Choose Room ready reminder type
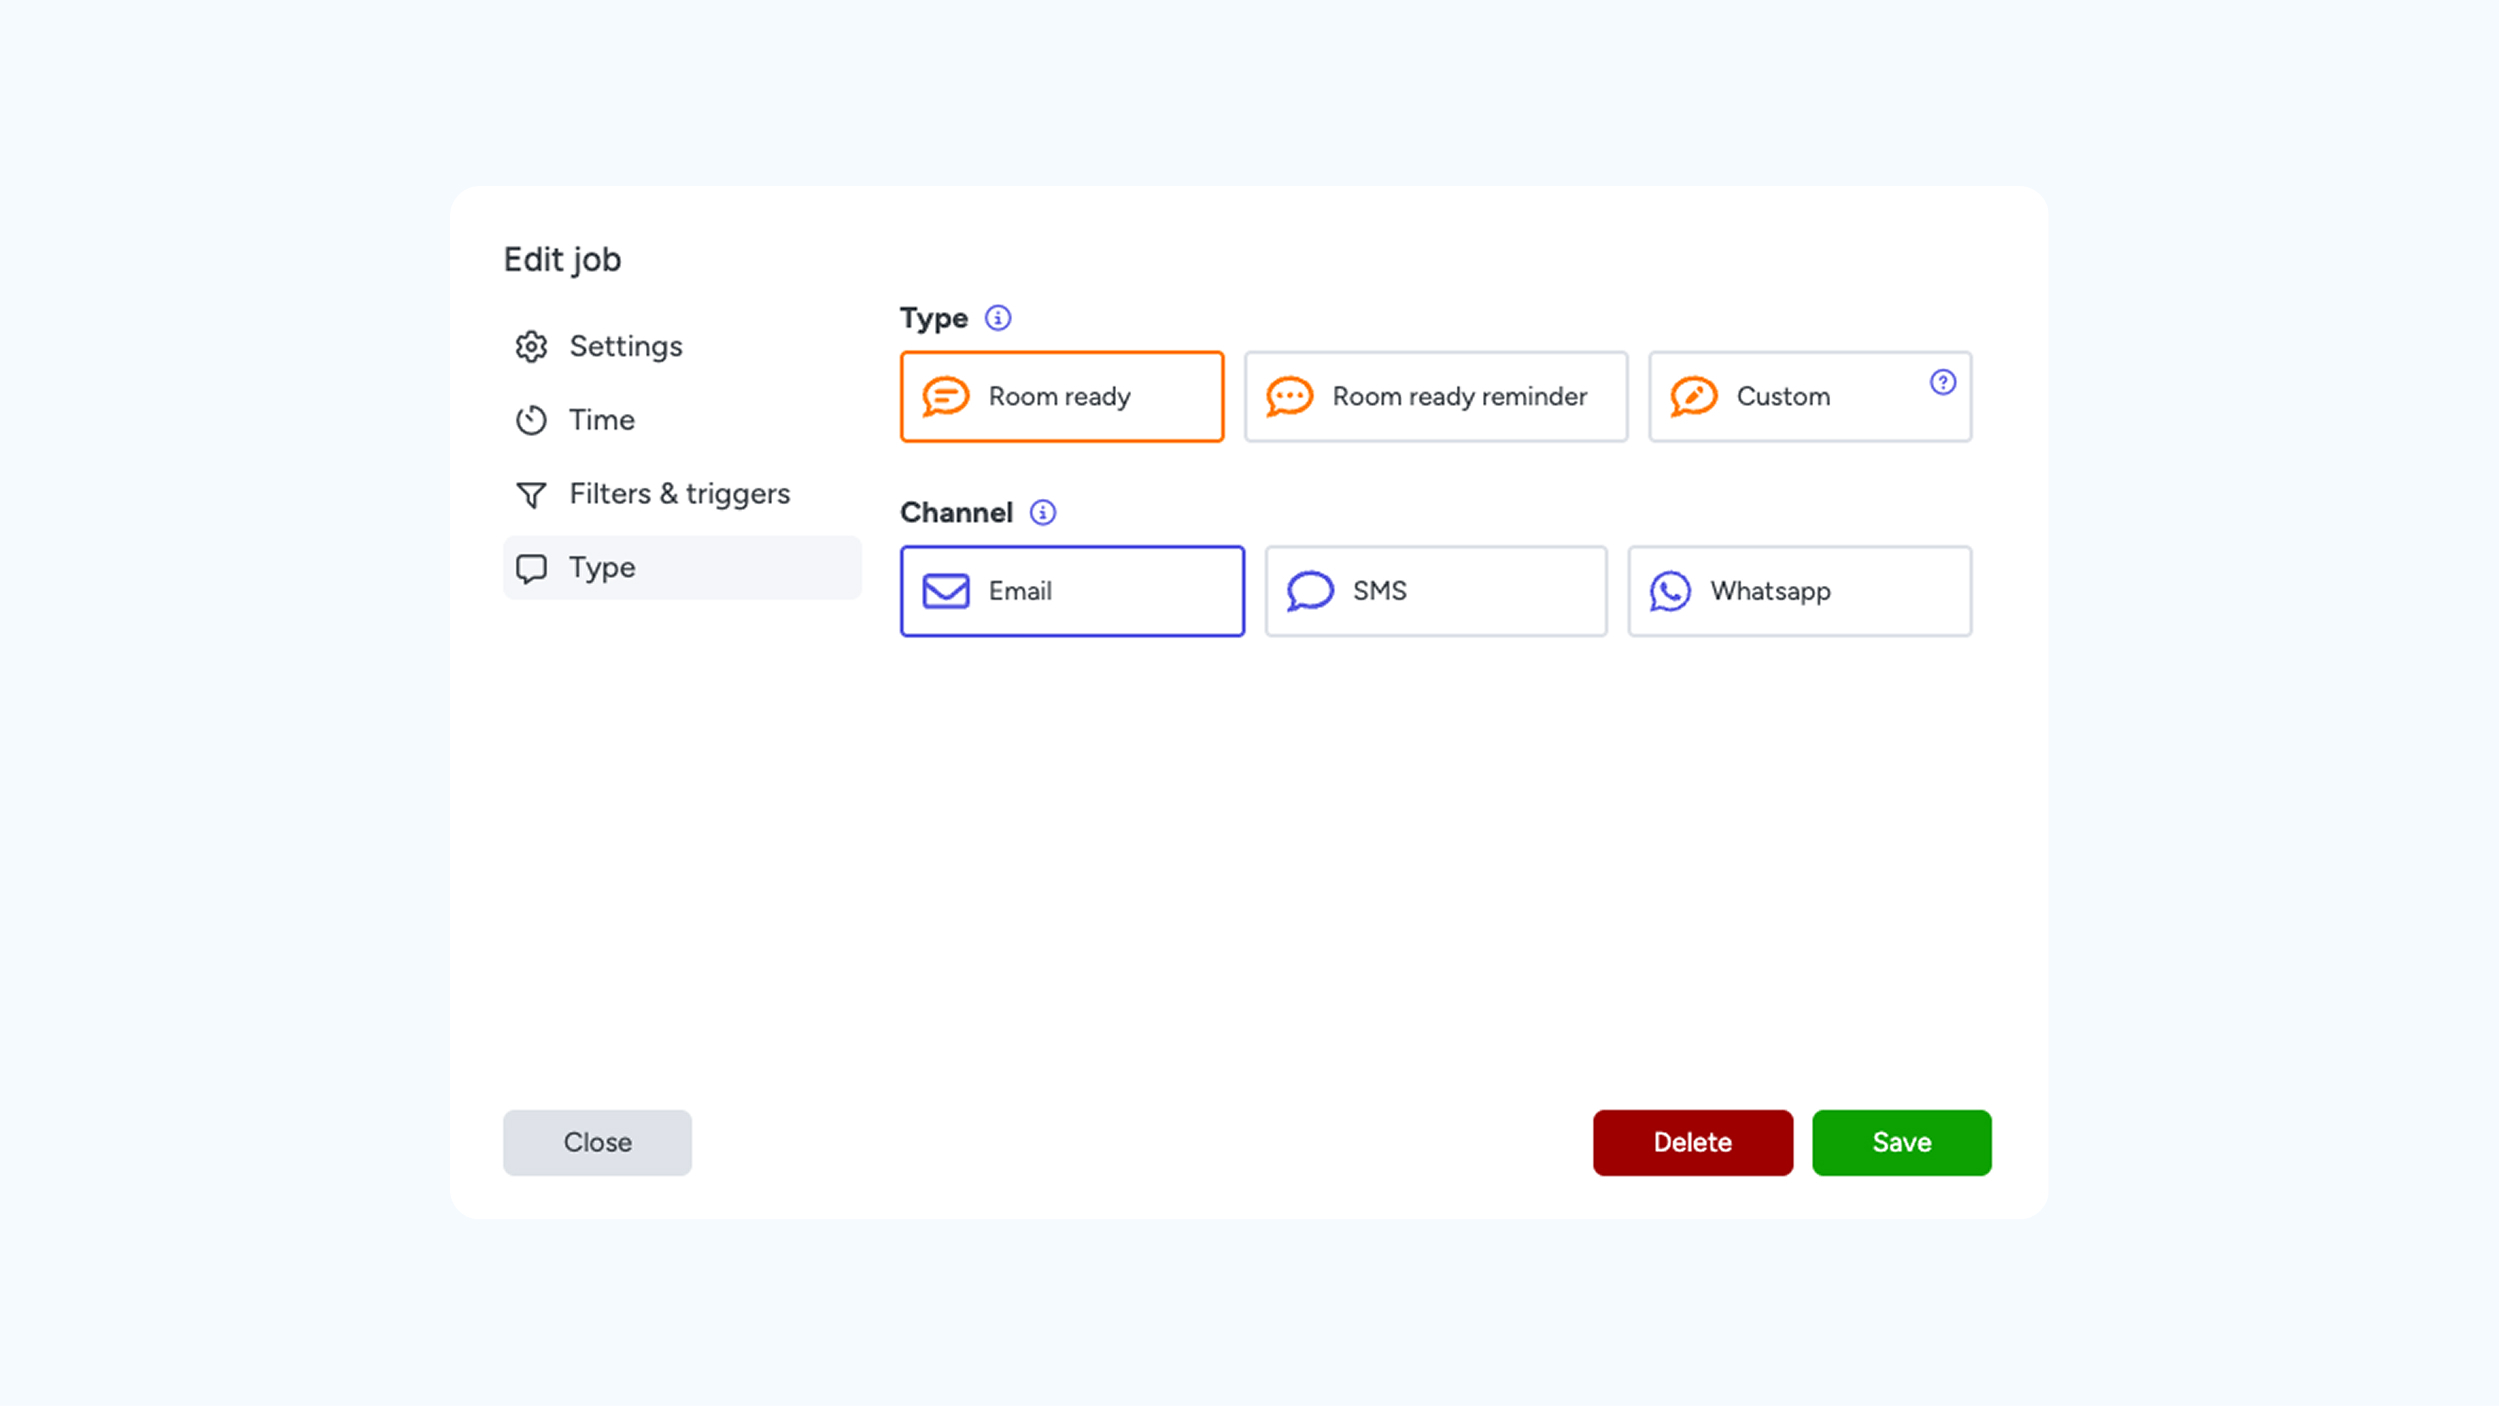 coord(1435,396)
